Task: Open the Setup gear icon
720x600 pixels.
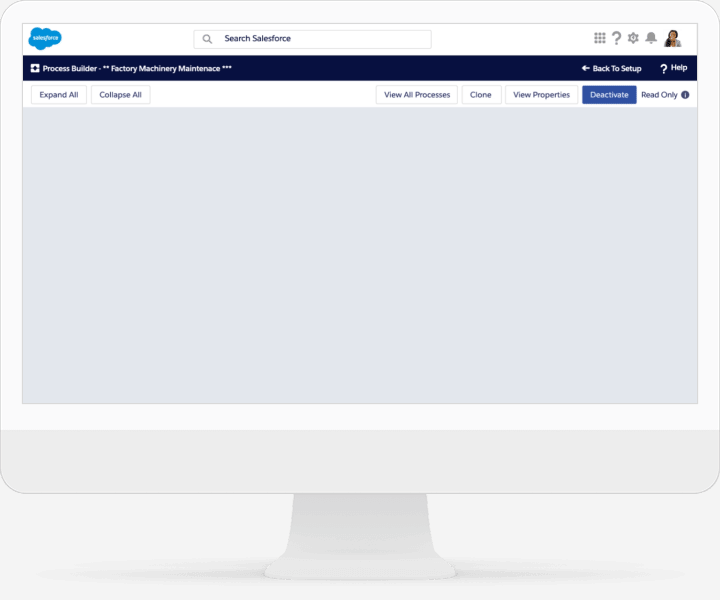Action: click(x=633, y=38)
